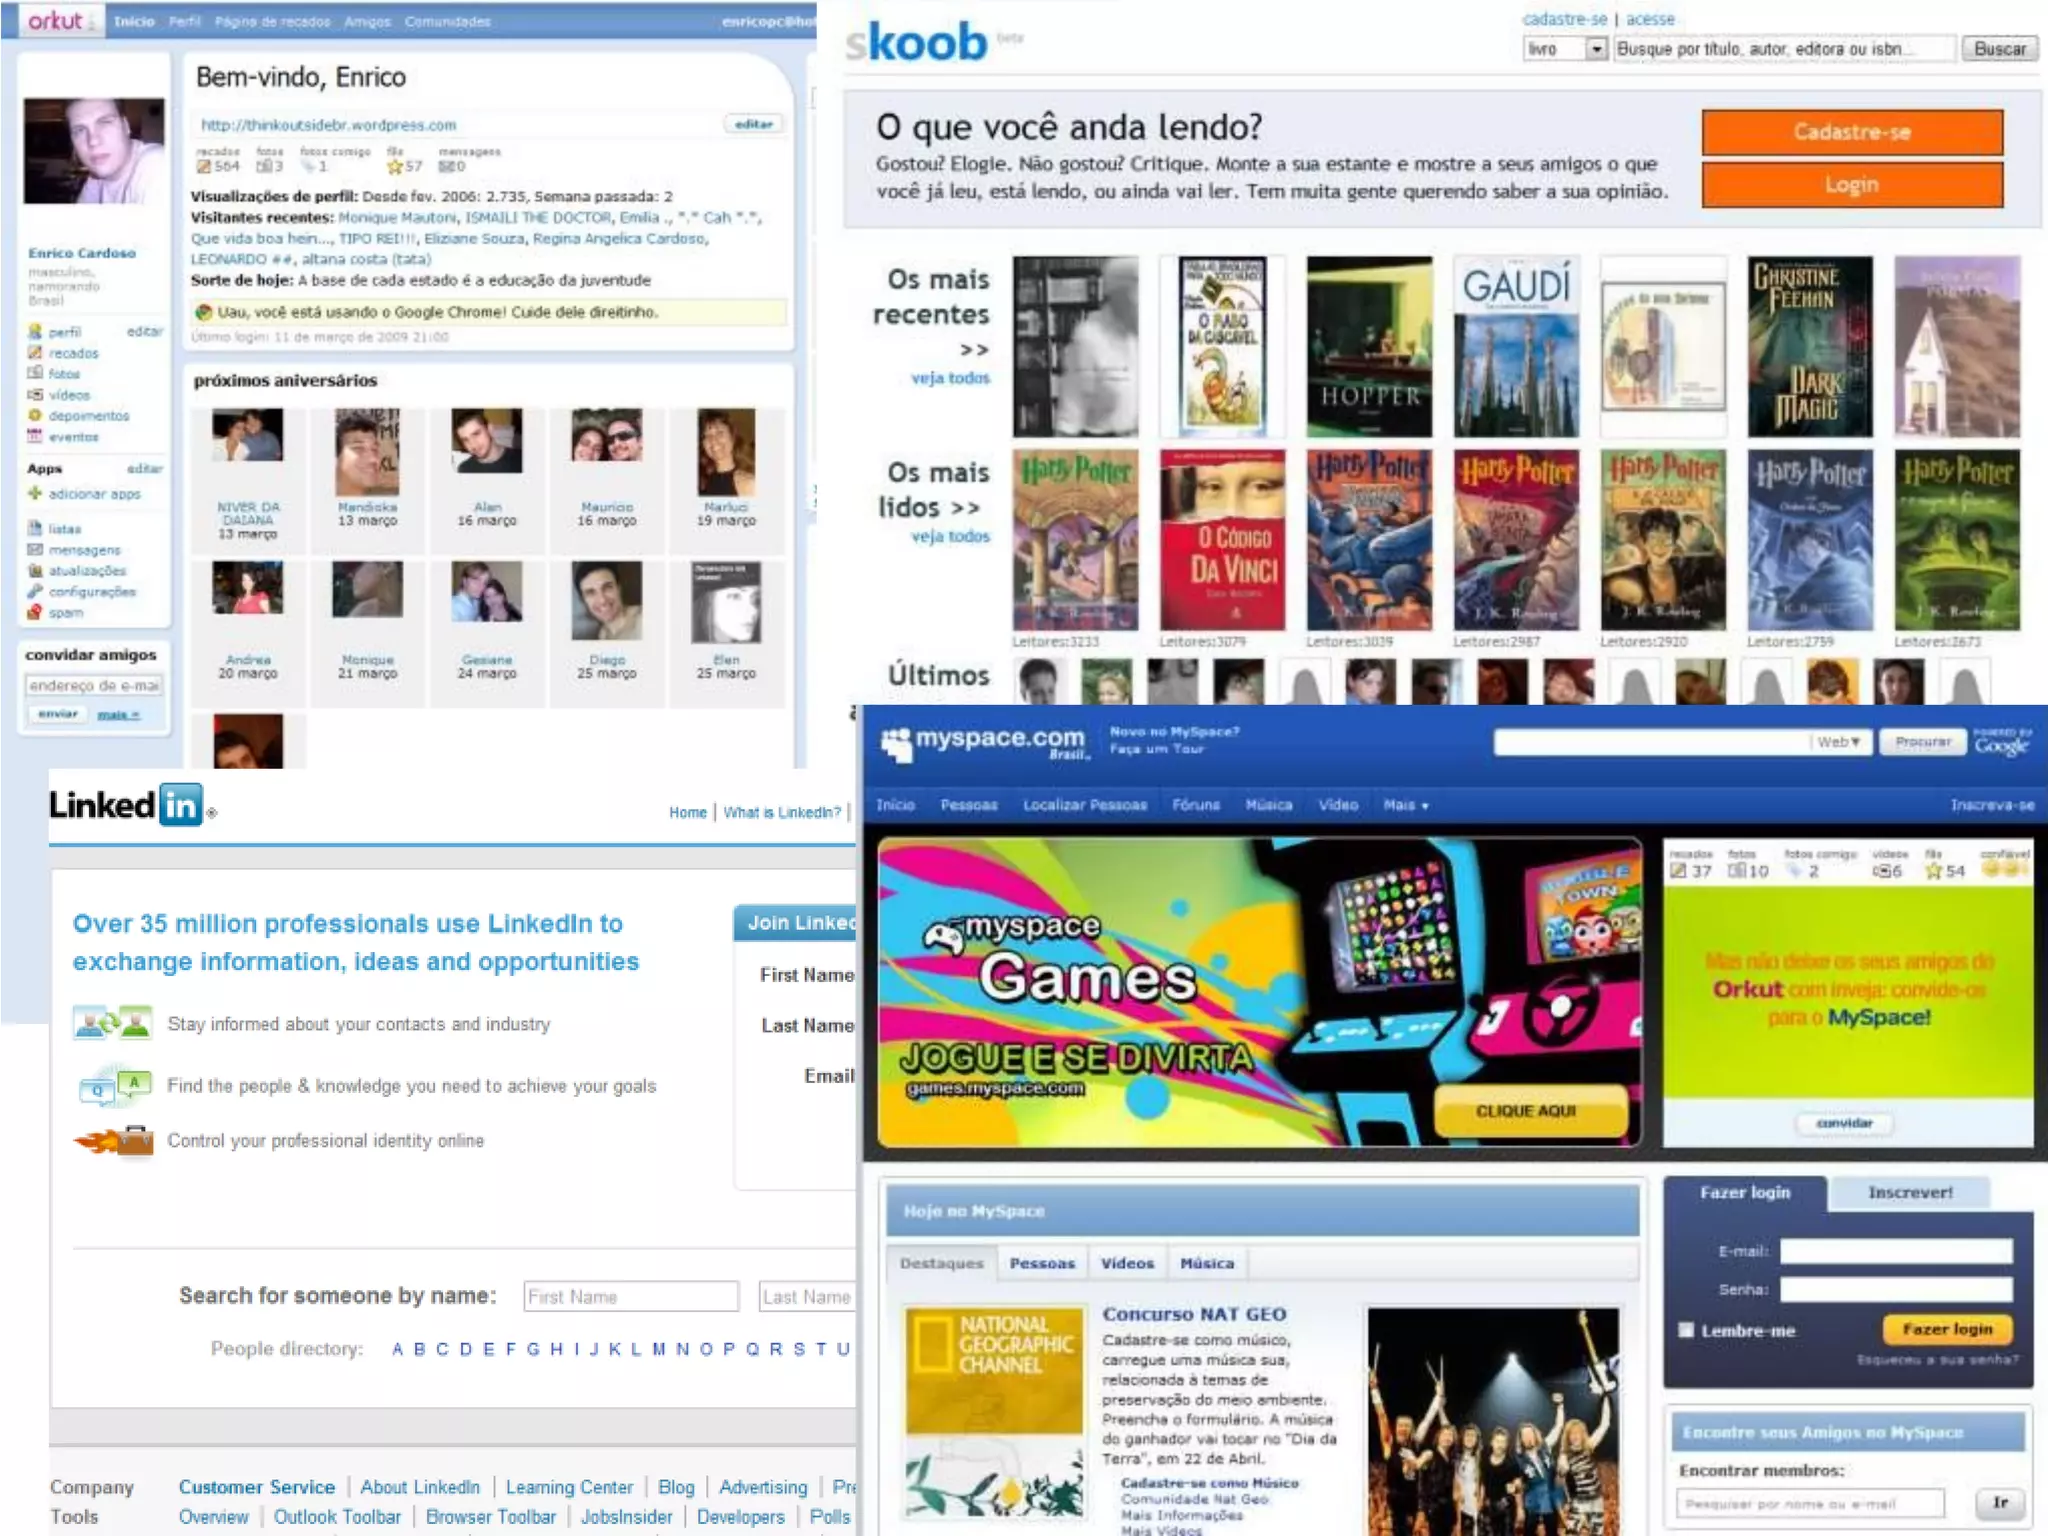Click the depoimentos icon in sidebar

tap(35, 415)
